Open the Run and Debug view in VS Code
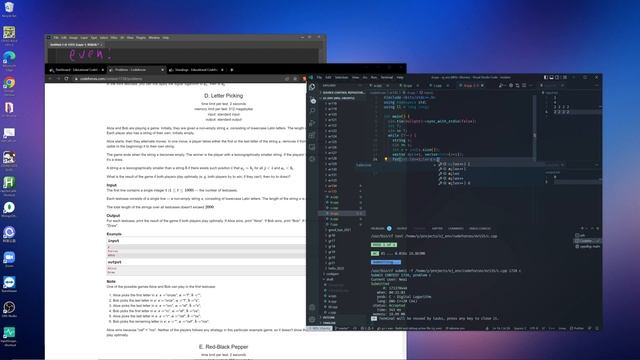The width and height of the screenshot is (640, 360). [x=313, y=123]
